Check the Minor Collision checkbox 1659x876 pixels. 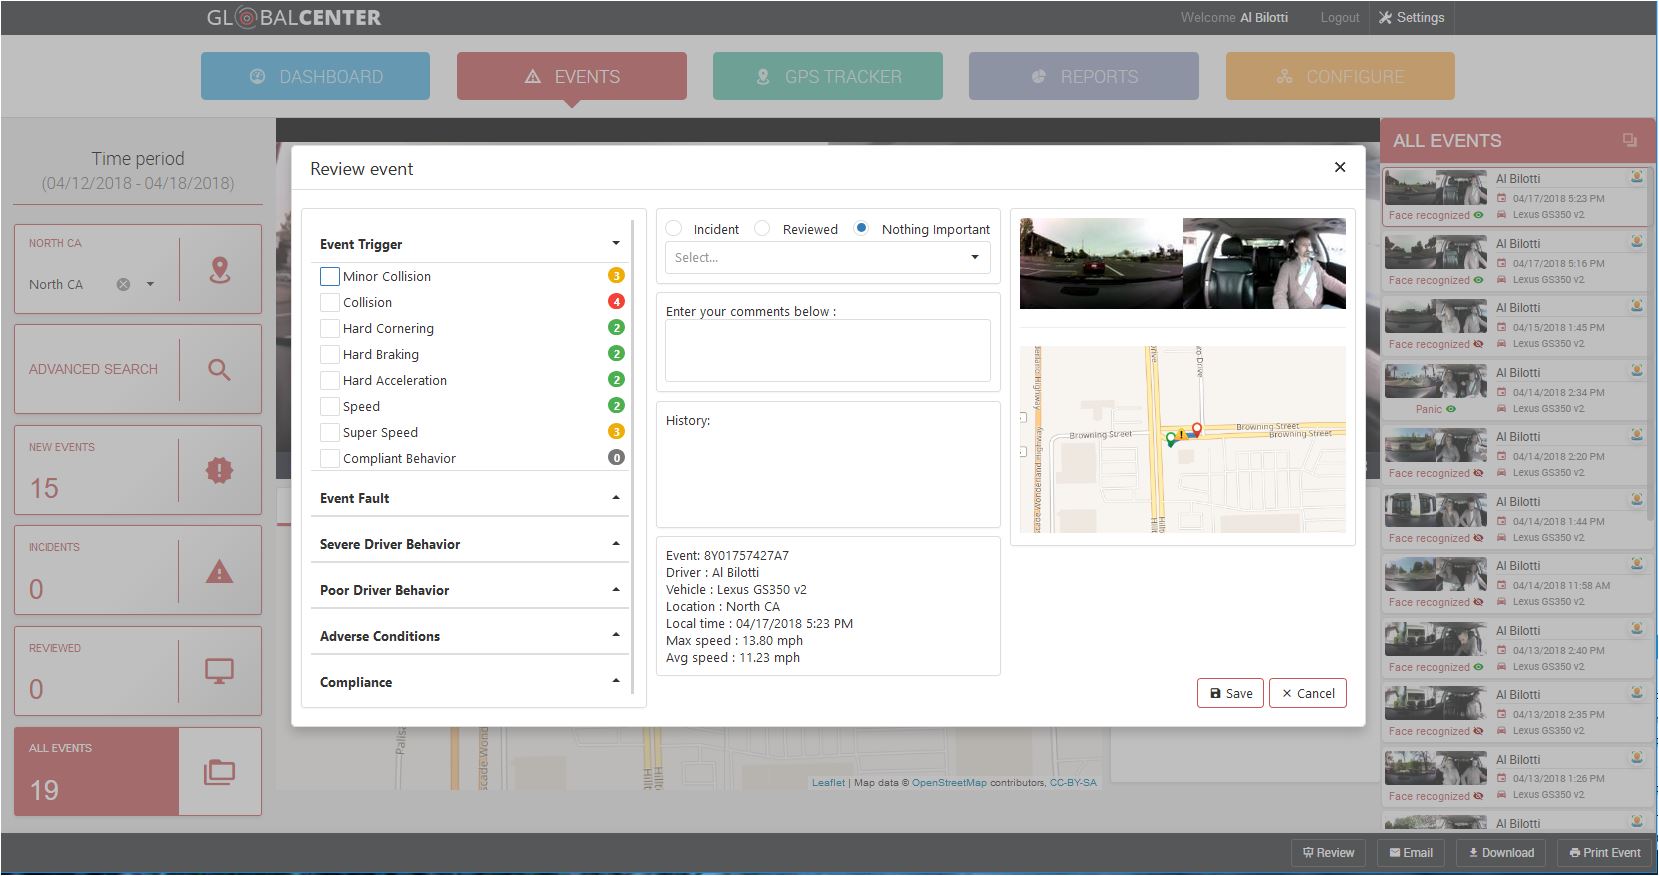click(330, 276)
